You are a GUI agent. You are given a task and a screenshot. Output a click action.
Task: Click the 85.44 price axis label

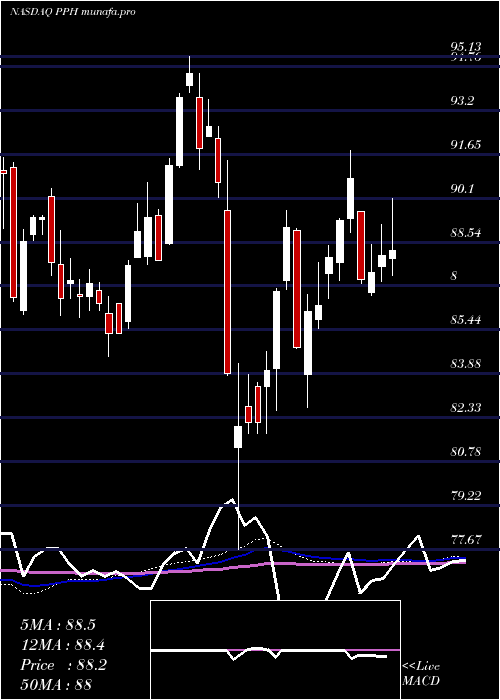pos(466,320)
